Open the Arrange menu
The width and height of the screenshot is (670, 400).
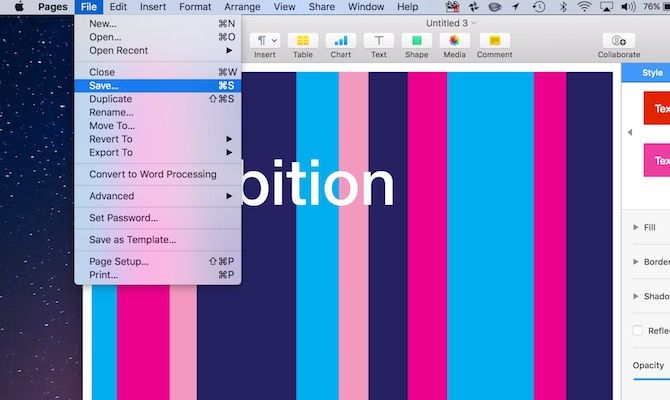242,6
